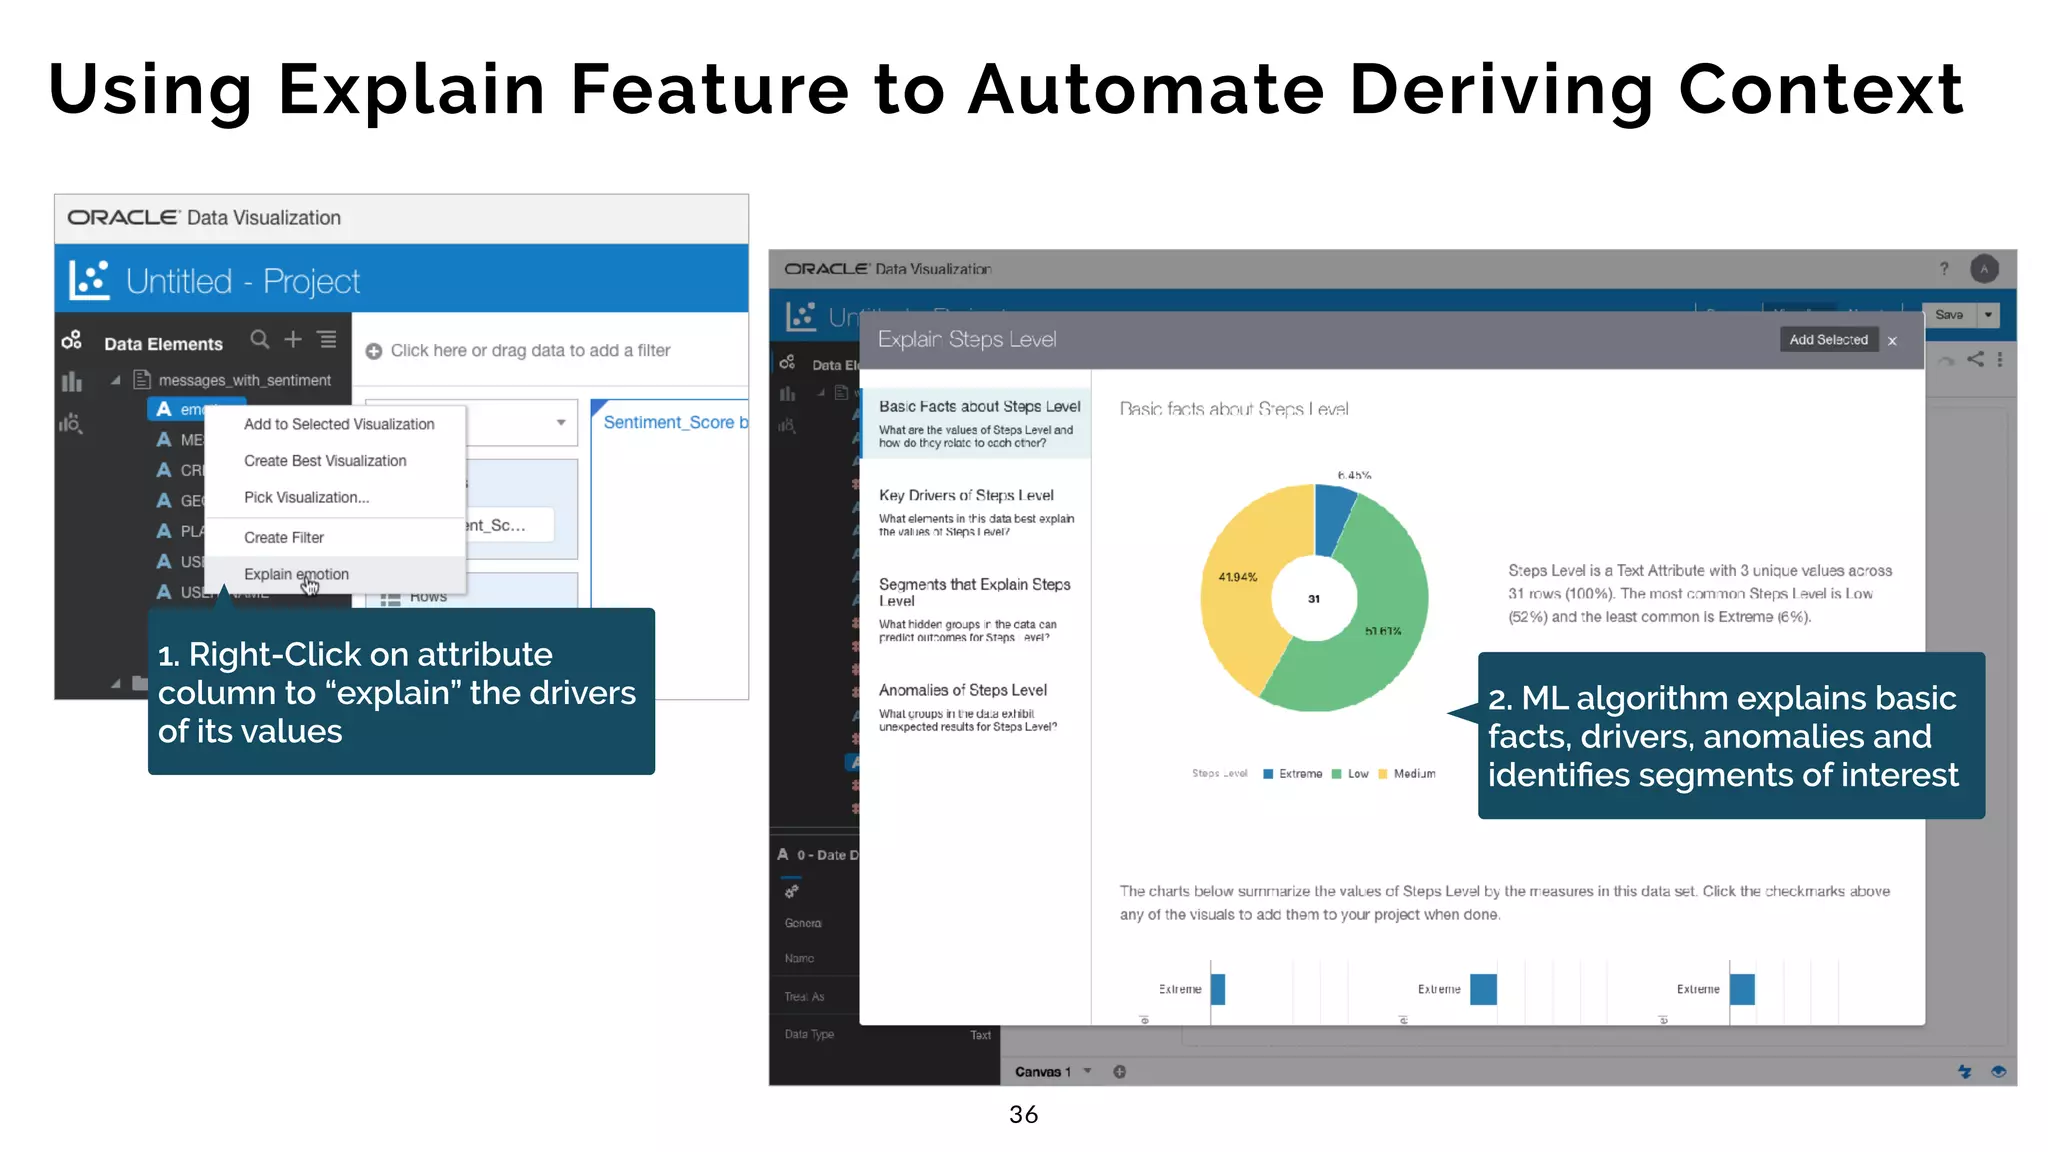
Task: Click the analytics icon in right window sidebar
Action: click(x=787, y=426)
